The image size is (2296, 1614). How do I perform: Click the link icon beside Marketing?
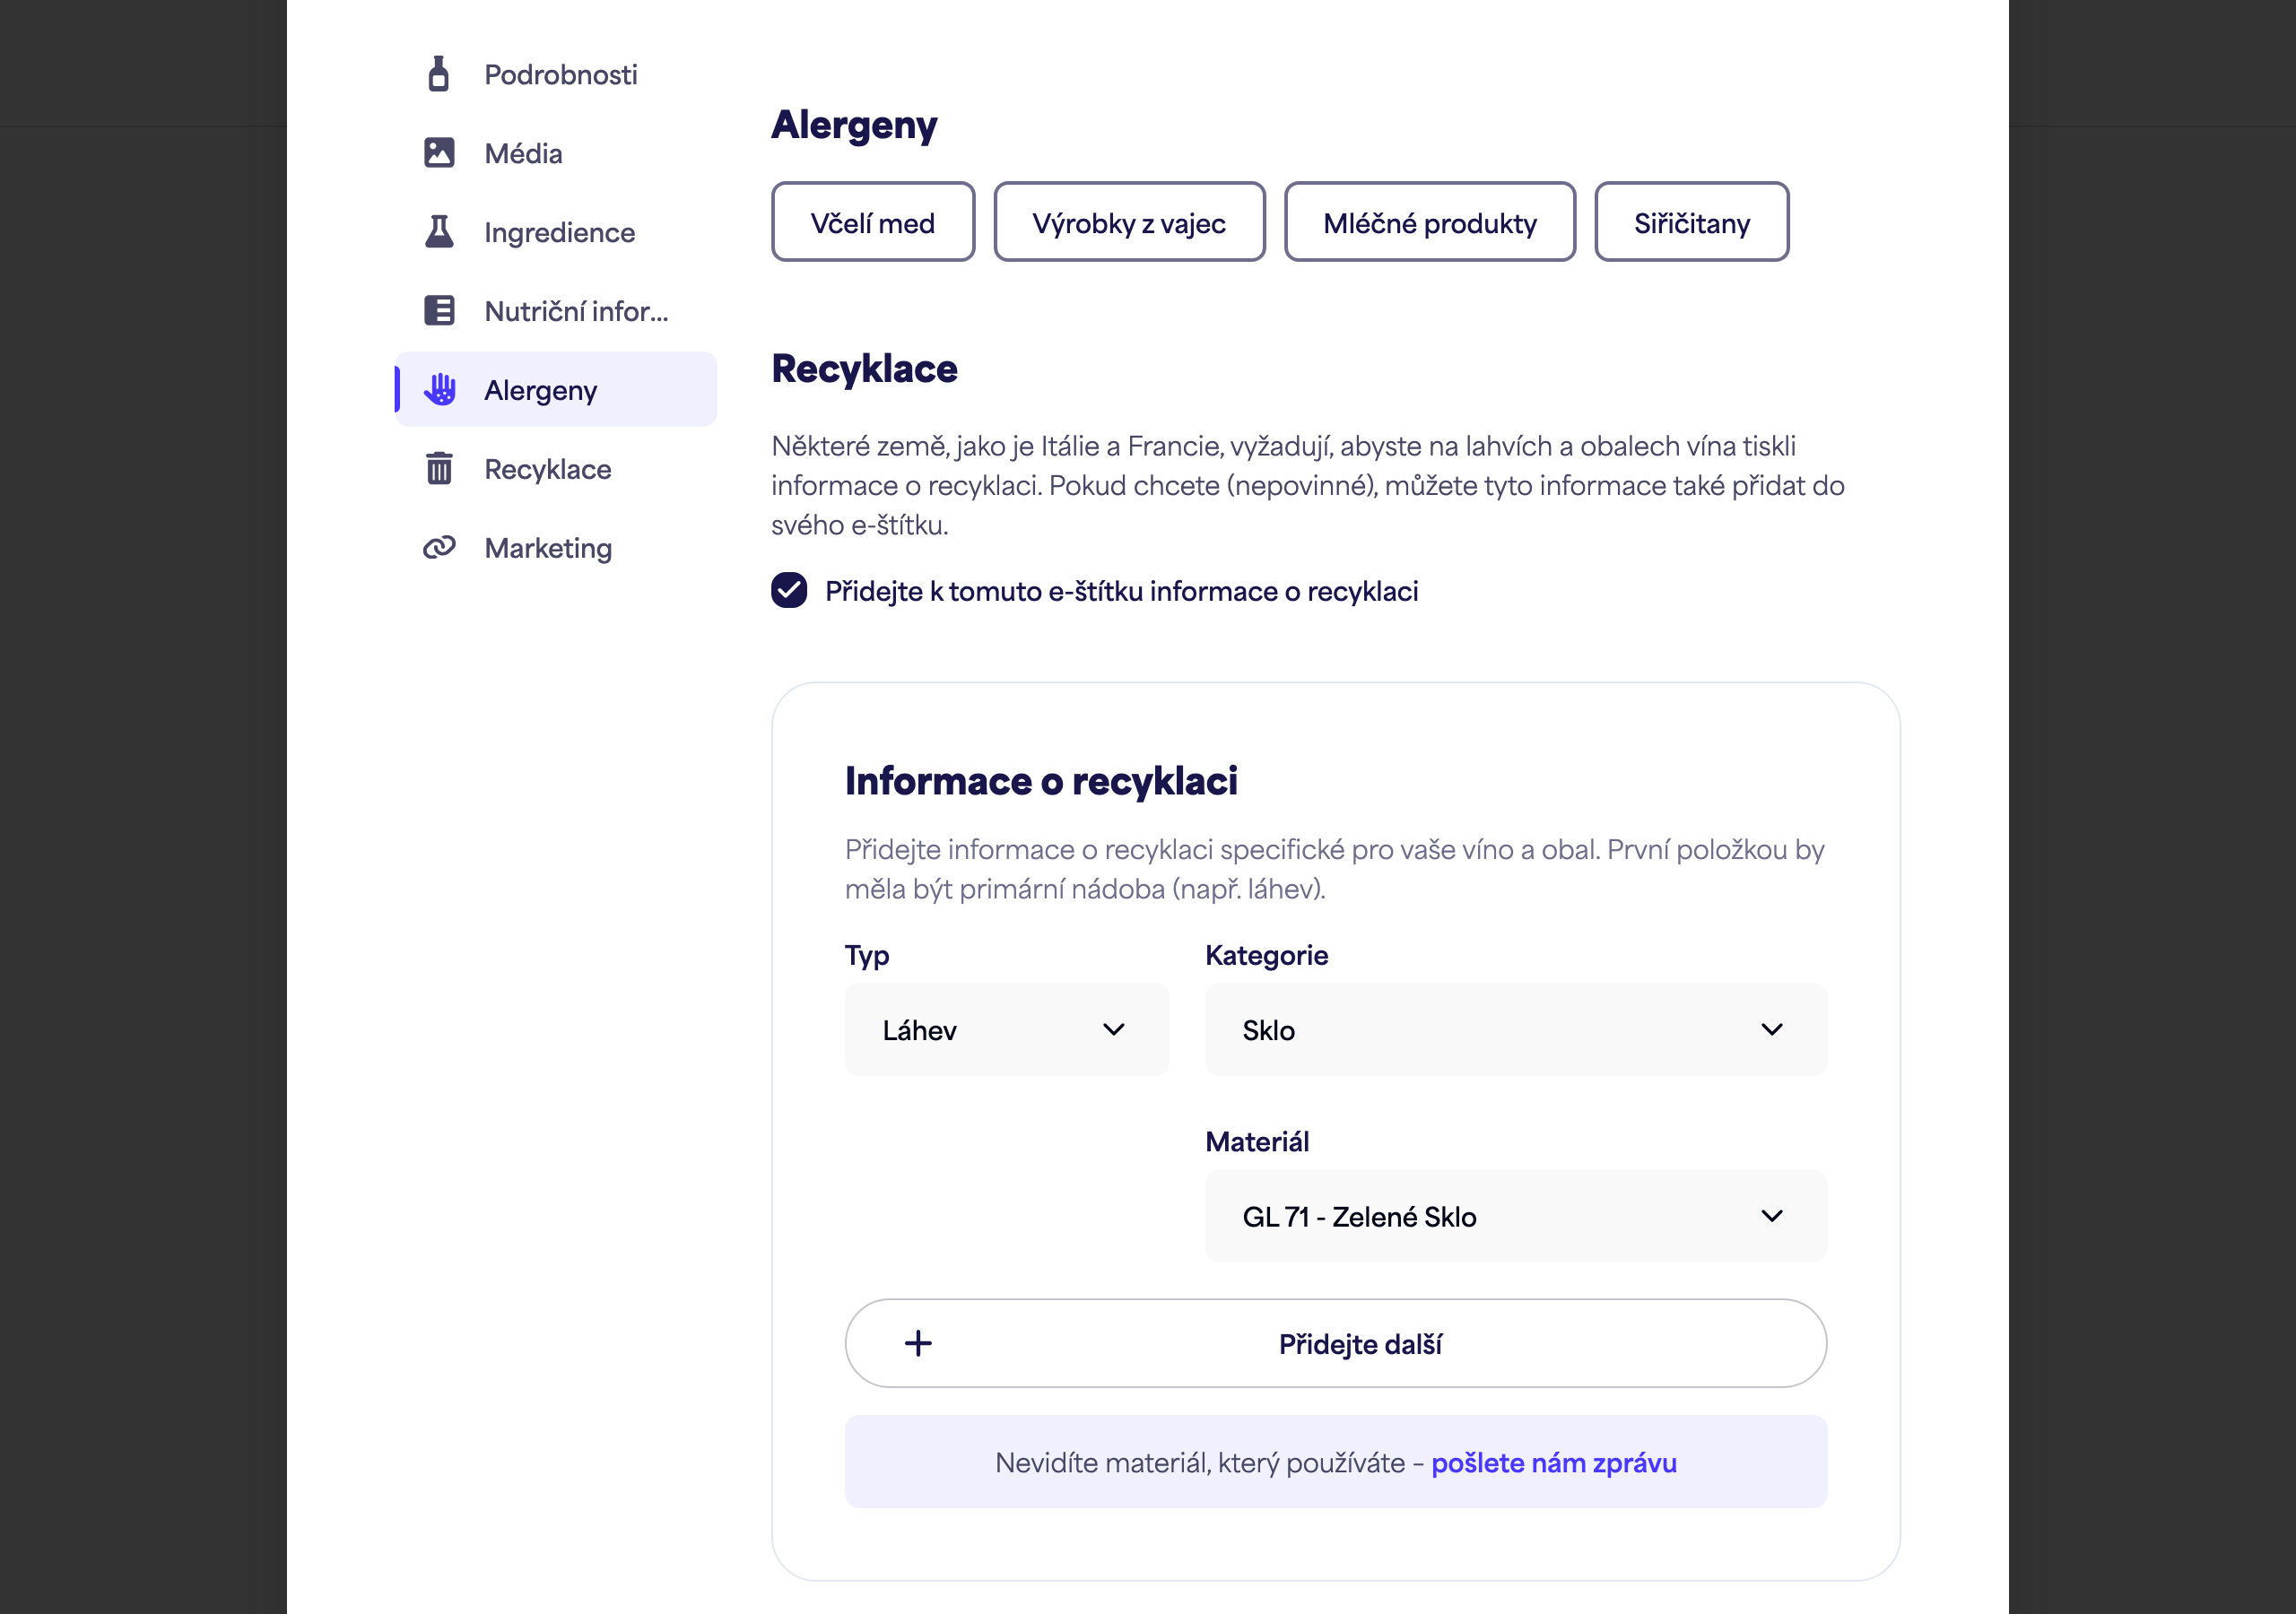pyautogui.click(x=439, y=548)
